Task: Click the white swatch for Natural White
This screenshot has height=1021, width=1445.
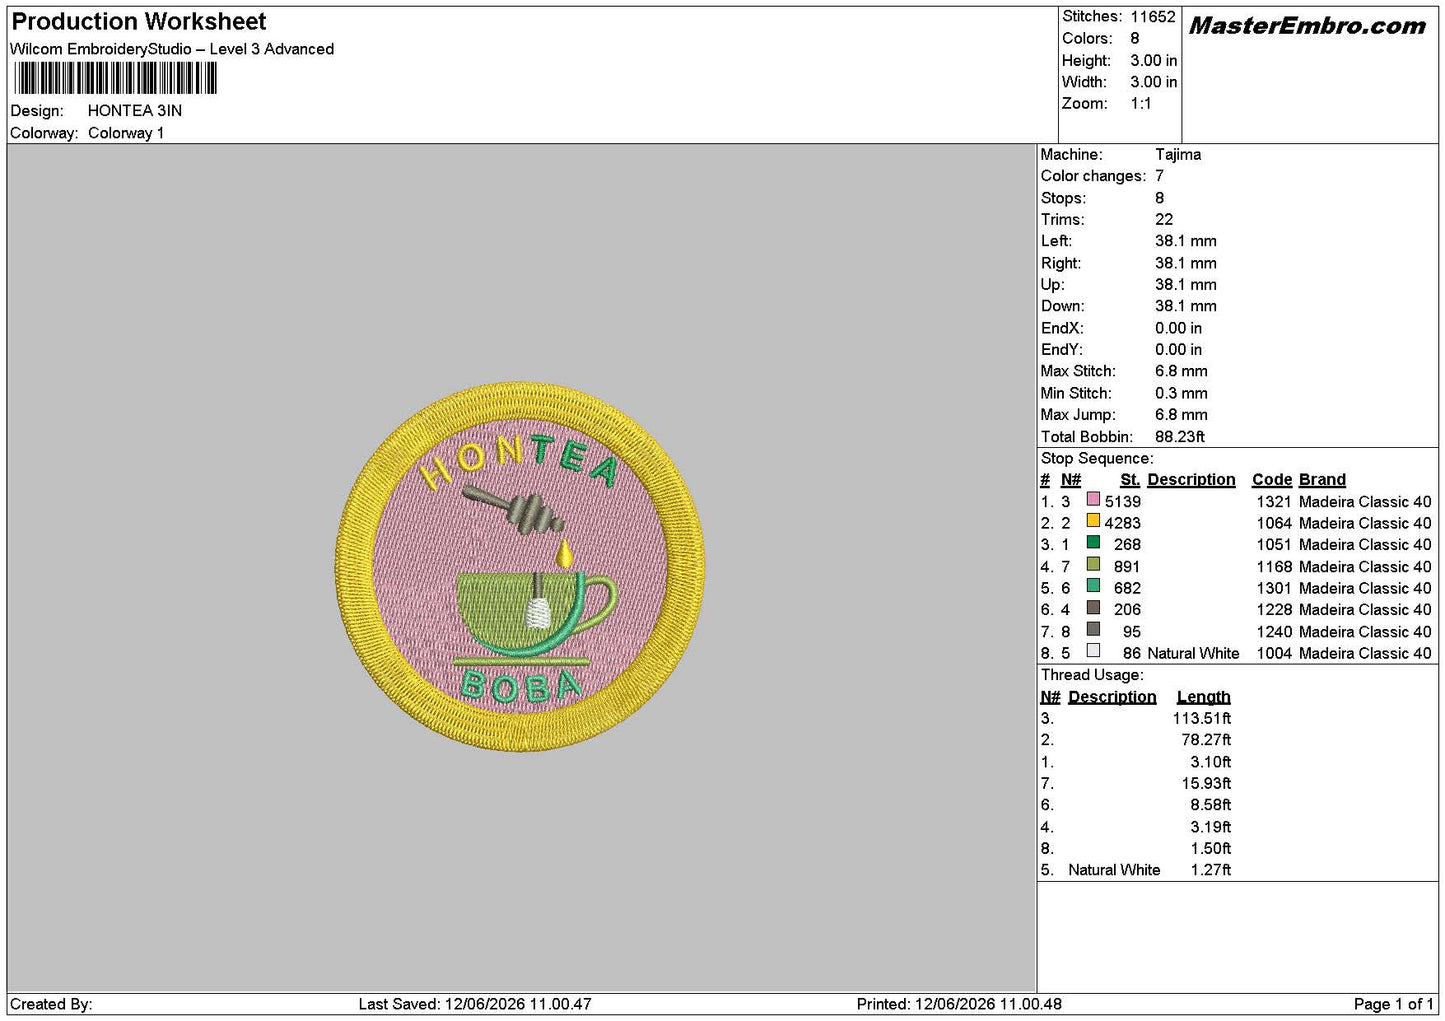Action: (1093, 651)
